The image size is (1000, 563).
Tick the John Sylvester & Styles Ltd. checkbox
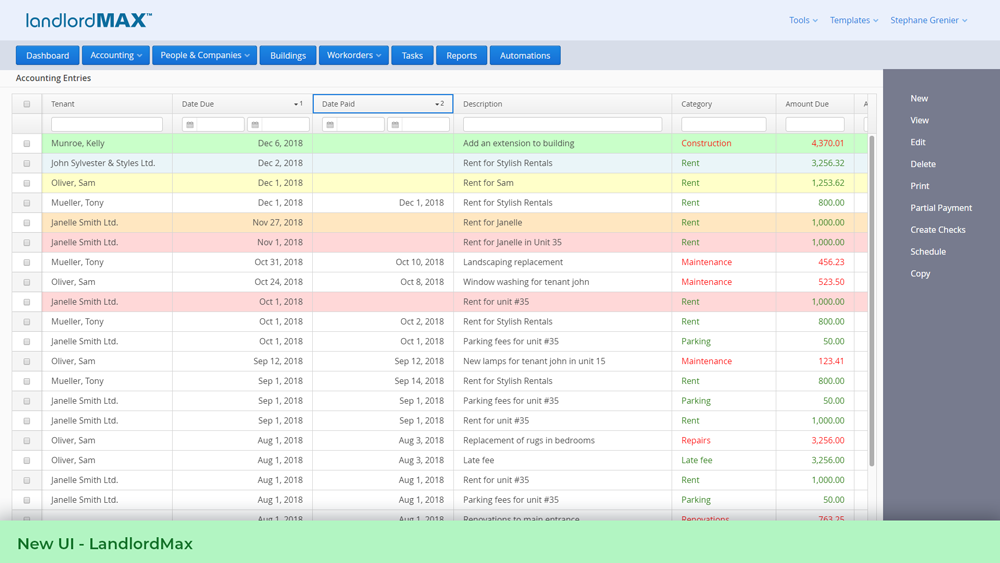pos(27,163)
